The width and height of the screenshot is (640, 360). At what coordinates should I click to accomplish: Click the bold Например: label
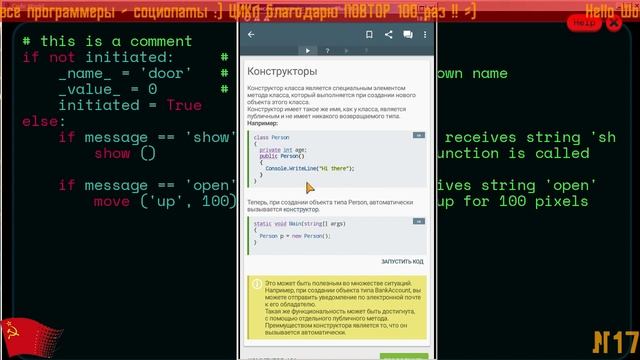tap(262, 123)
